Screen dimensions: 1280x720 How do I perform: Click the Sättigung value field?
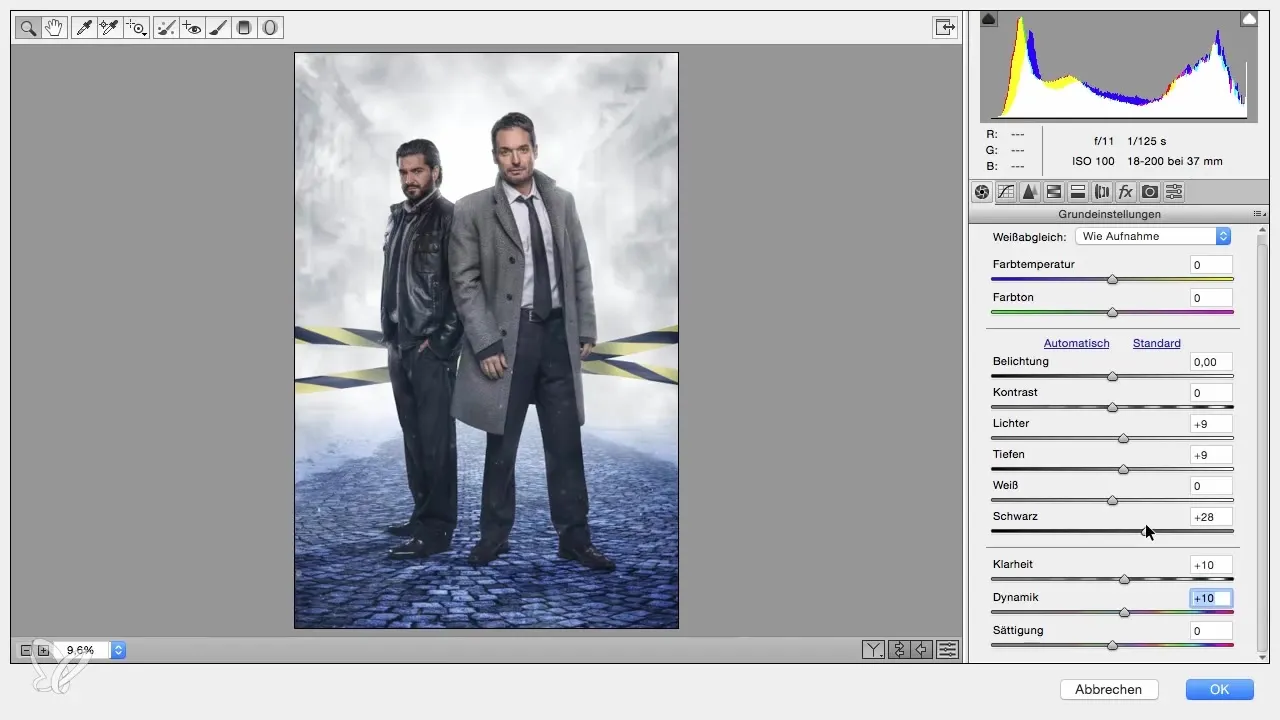(1211, 631)
